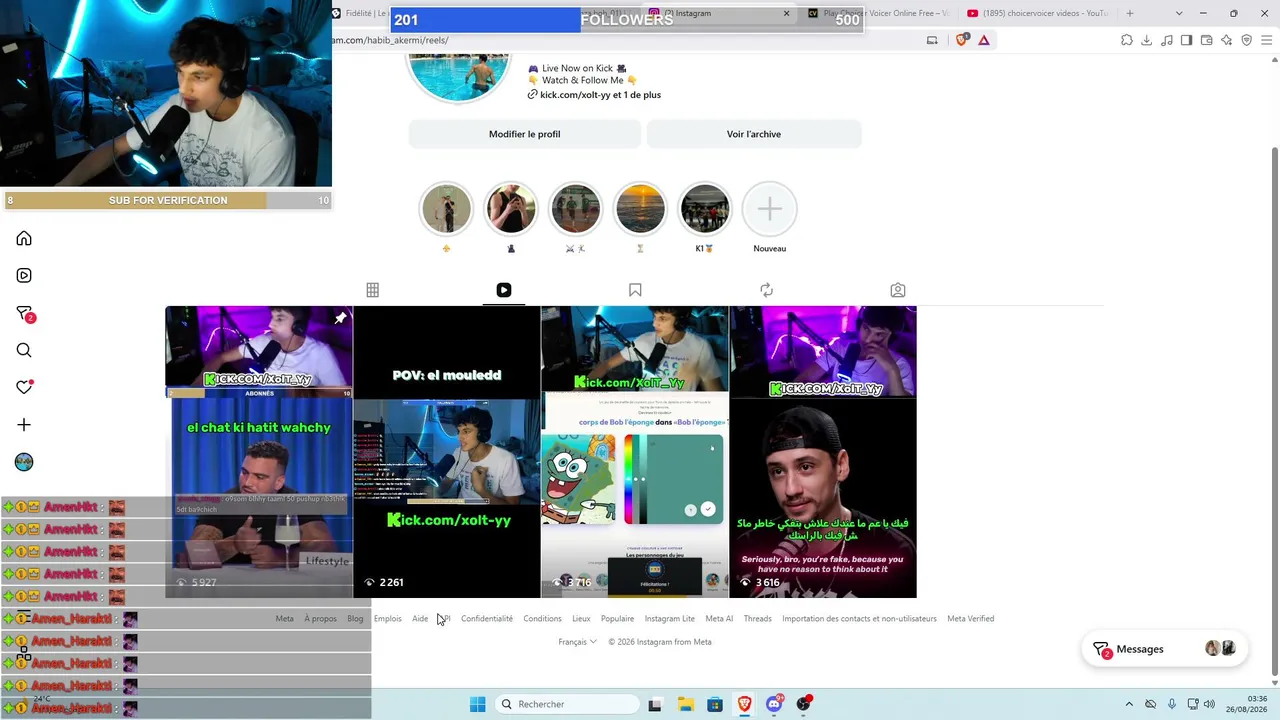Open the K1 story highlight
The width and height of the screenshot is (1280, 720).
(705, 209)
